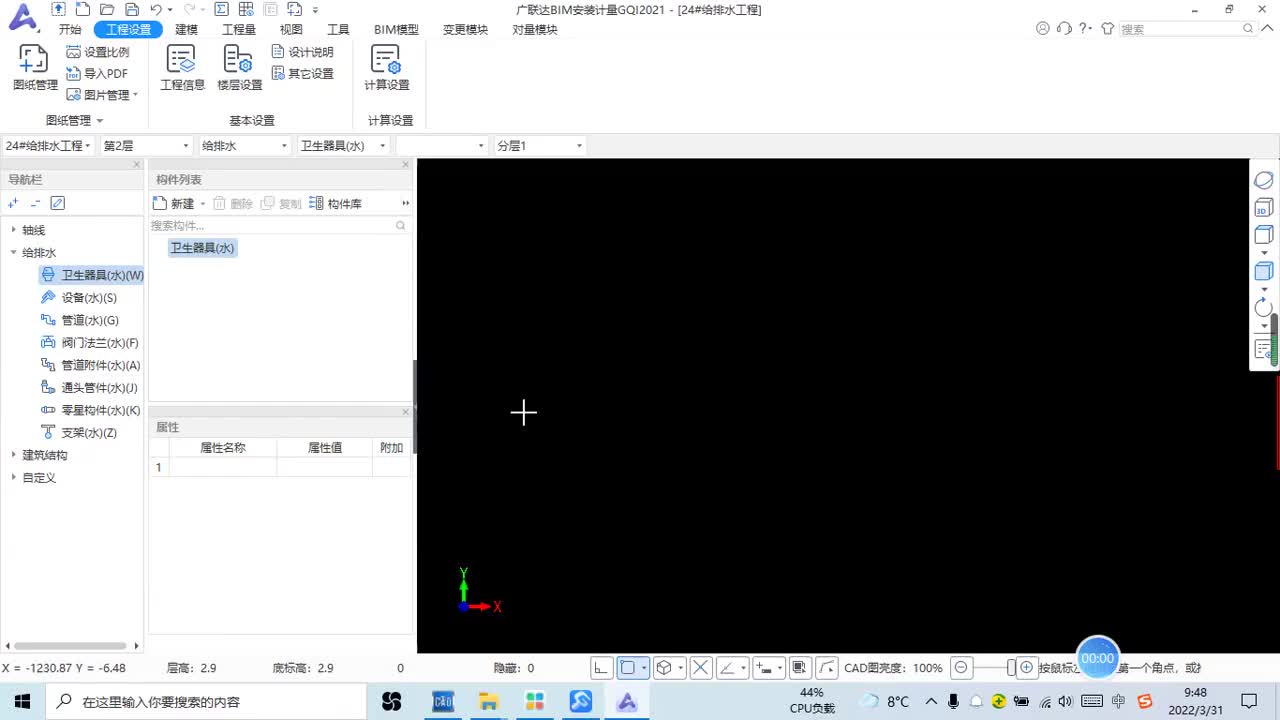Viewport: 1280px width, 720px height.
Task: Switch to the 视图 ribbon tab
Action: pyautogui.click(x=291, y=30)
